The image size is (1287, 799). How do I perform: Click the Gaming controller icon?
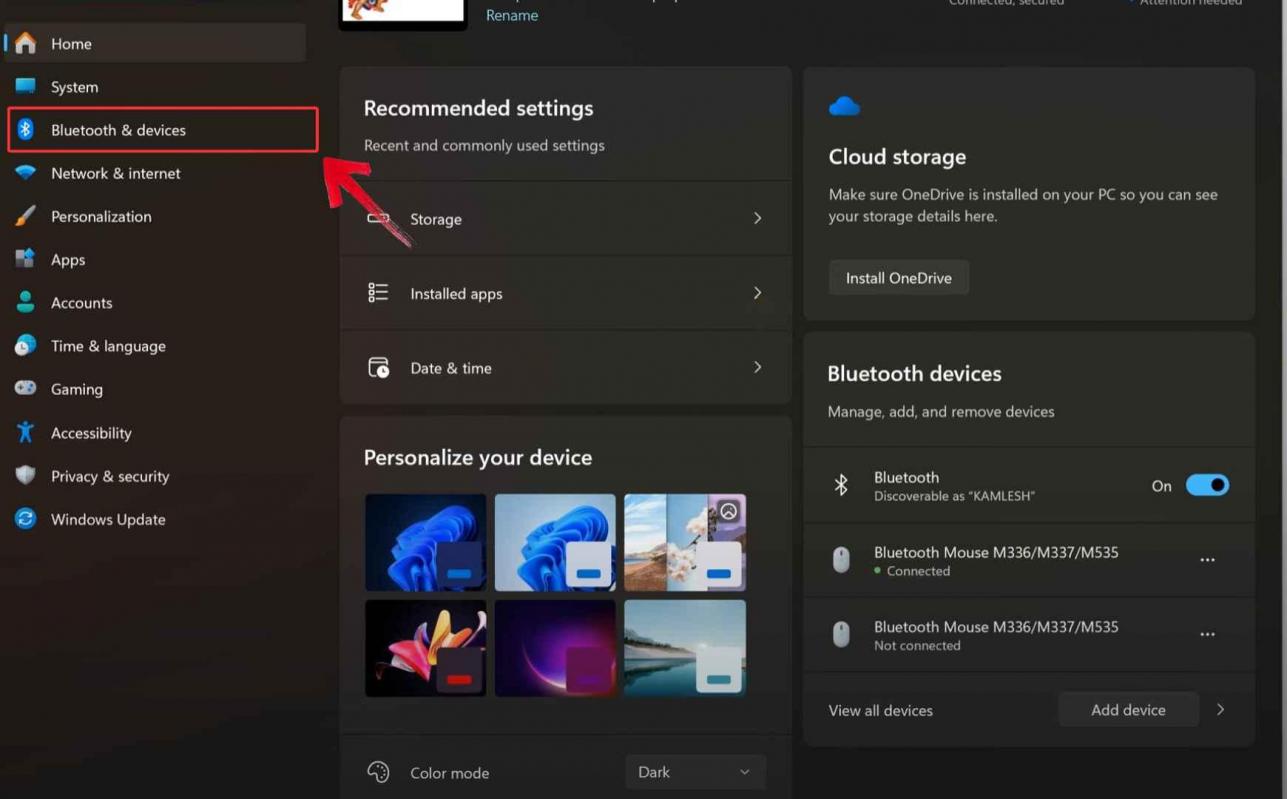pos(24,389)
